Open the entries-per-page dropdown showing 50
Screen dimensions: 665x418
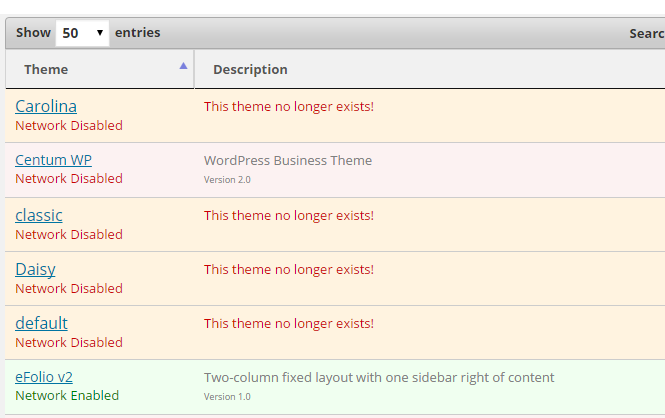82,33
